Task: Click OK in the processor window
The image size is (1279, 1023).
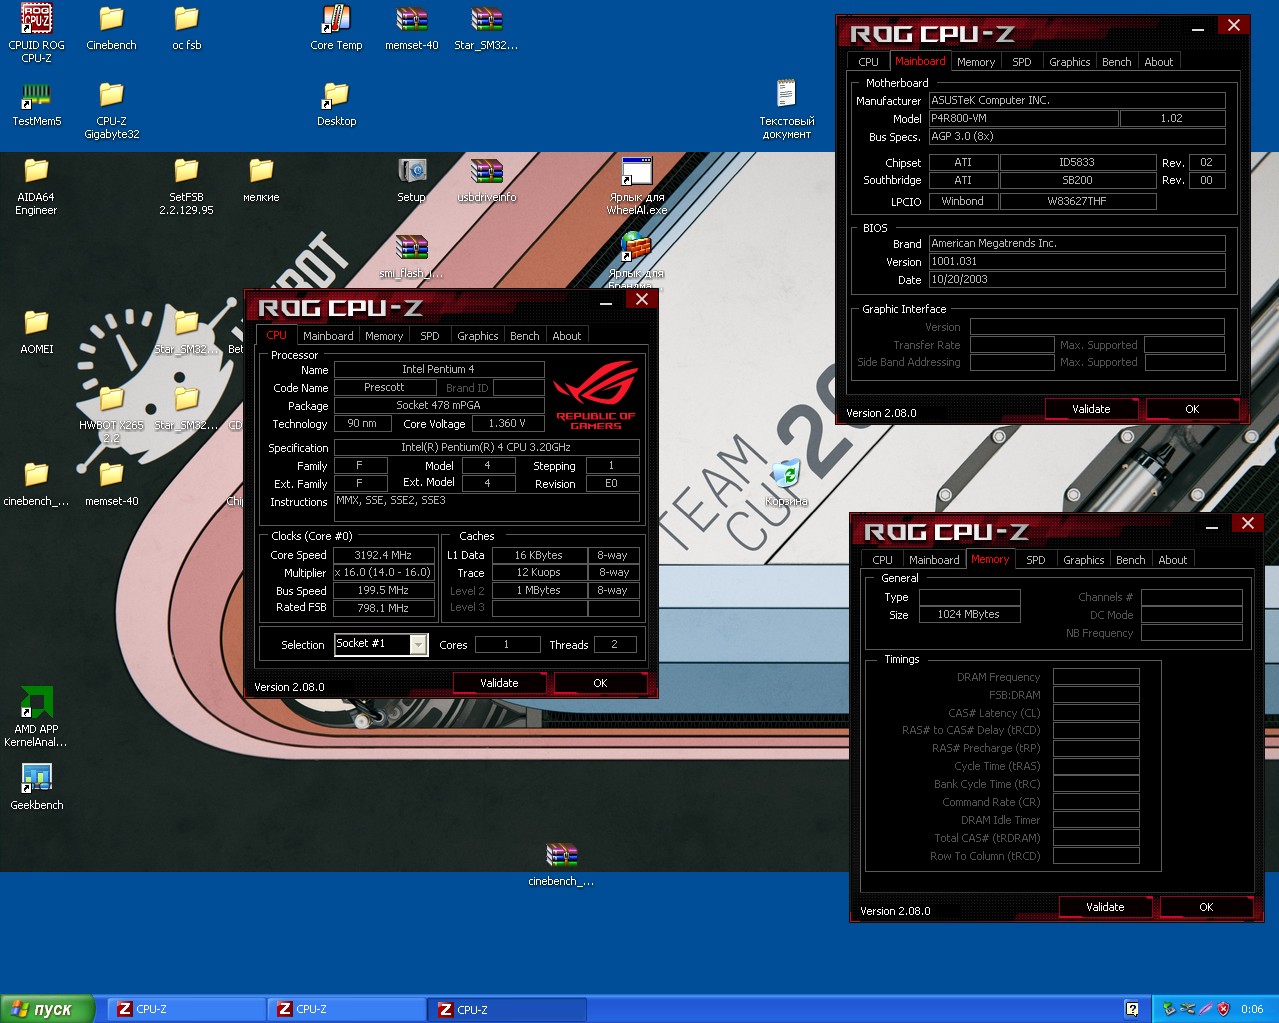Action: click(x=600, y=683)
